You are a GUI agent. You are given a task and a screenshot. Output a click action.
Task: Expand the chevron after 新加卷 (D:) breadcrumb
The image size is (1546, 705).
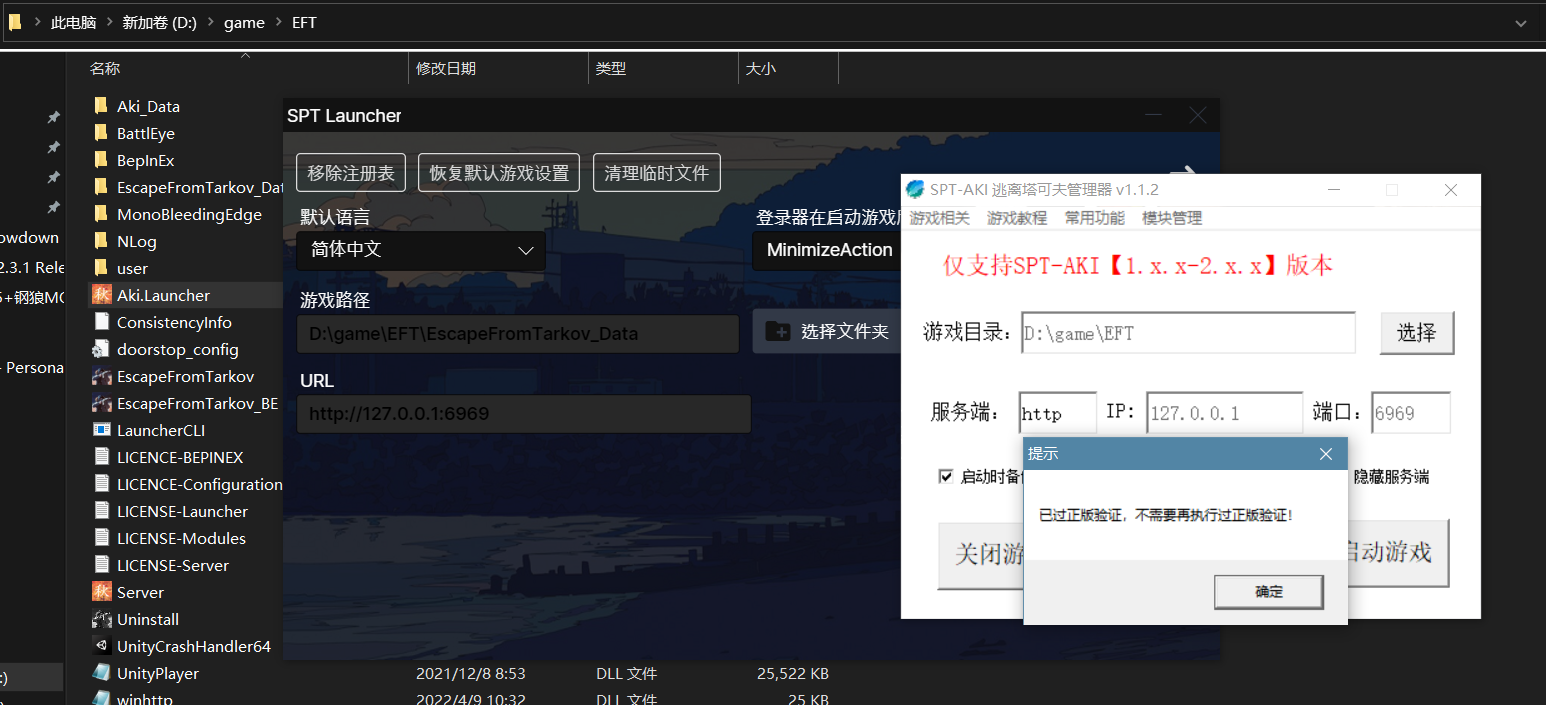coord(210,22)
